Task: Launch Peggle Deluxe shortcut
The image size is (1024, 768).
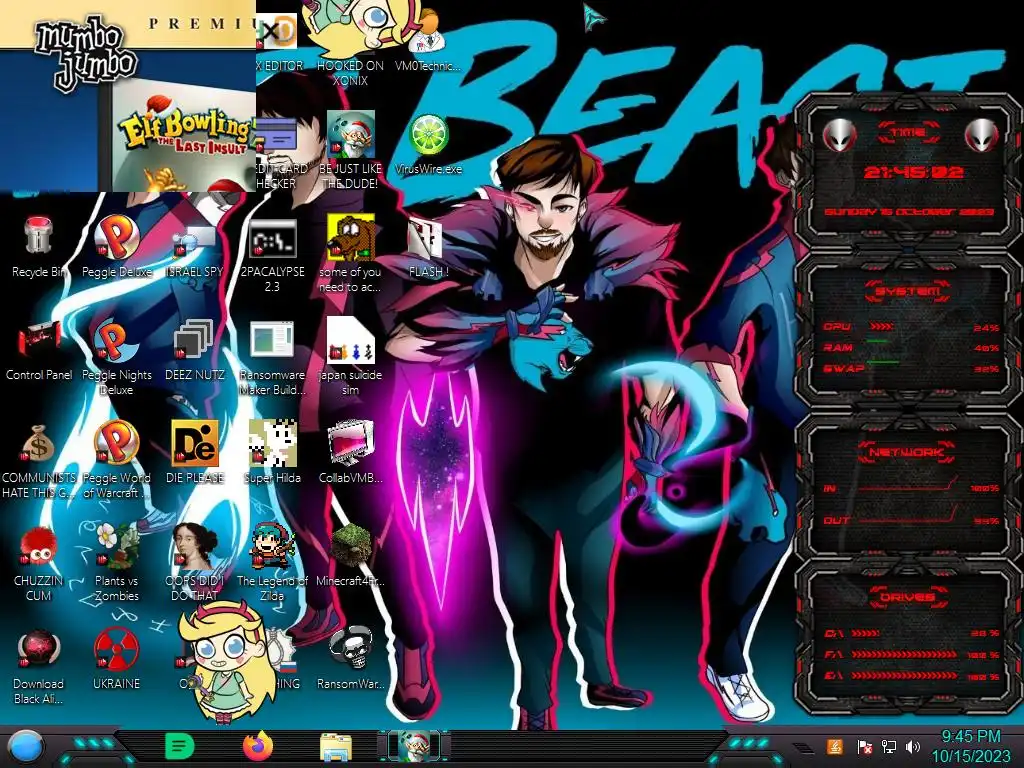Action: point(116,247)
